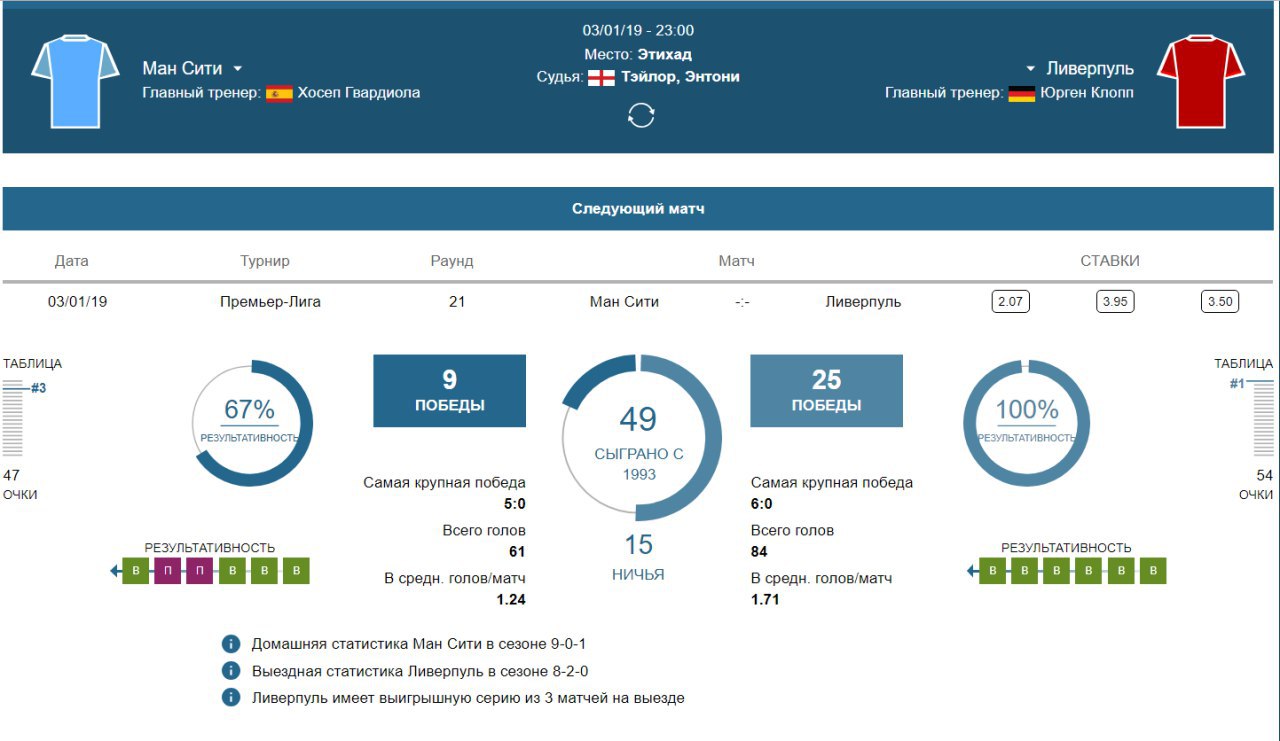Click info icon for Ливерпуль выигрышную серию
This screenshot has width=1280, height=741.
(231, 698)
